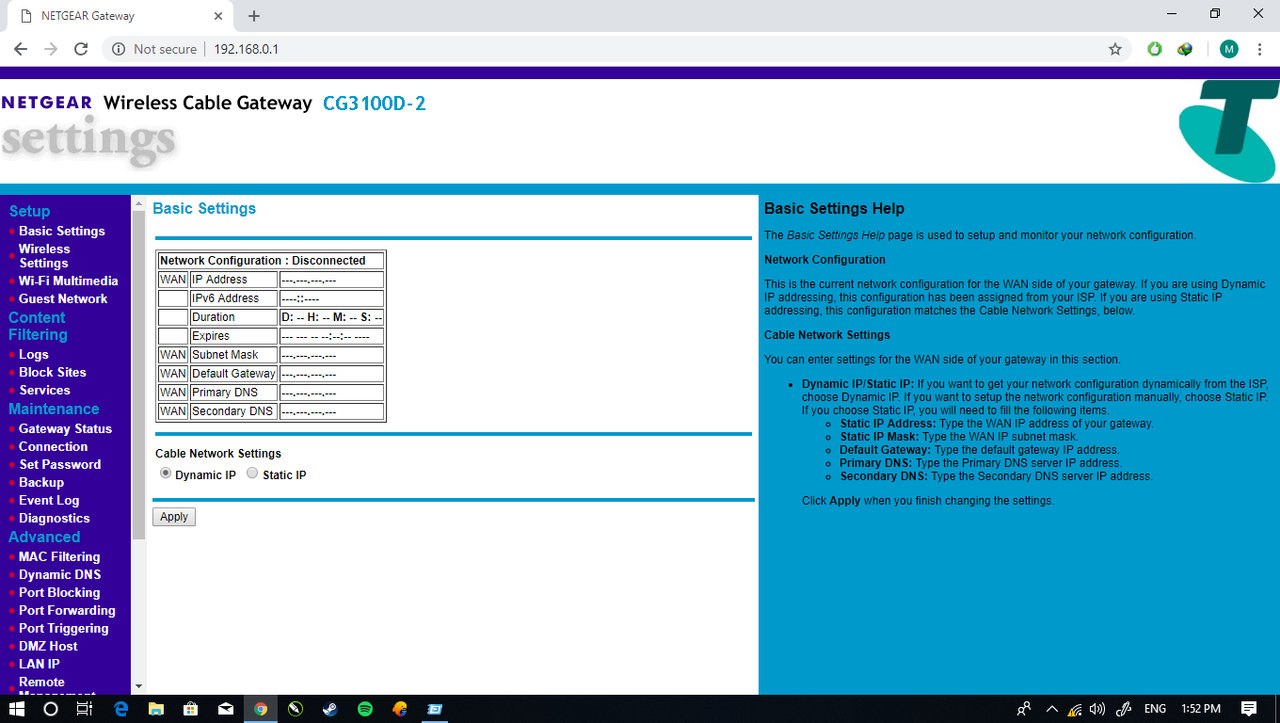
Task: Open Dynamic DNS page
Action: [59, 575]
